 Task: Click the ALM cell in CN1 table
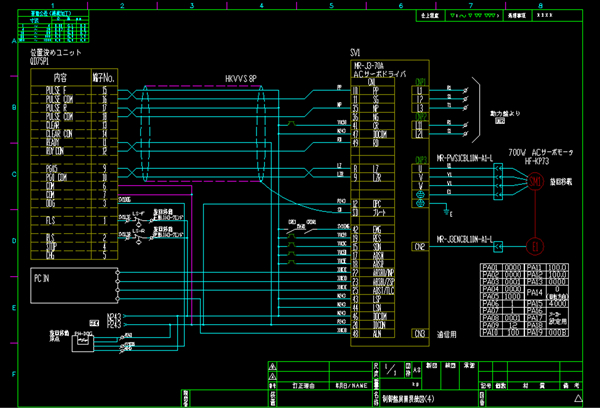point(377,334)
